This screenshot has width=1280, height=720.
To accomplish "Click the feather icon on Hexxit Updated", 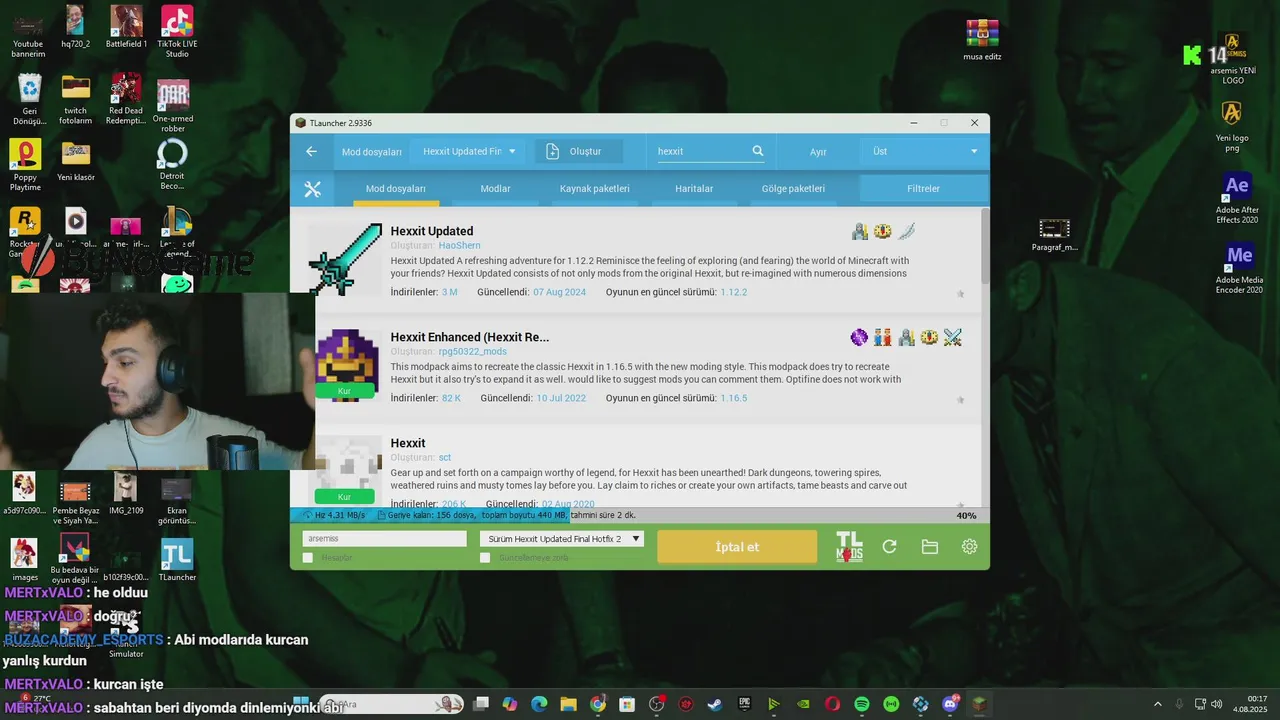I will 906,231.
